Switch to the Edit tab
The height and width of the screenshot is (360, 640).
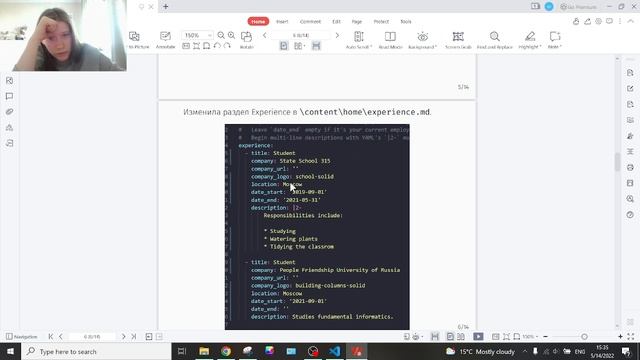tap(336, 21)
